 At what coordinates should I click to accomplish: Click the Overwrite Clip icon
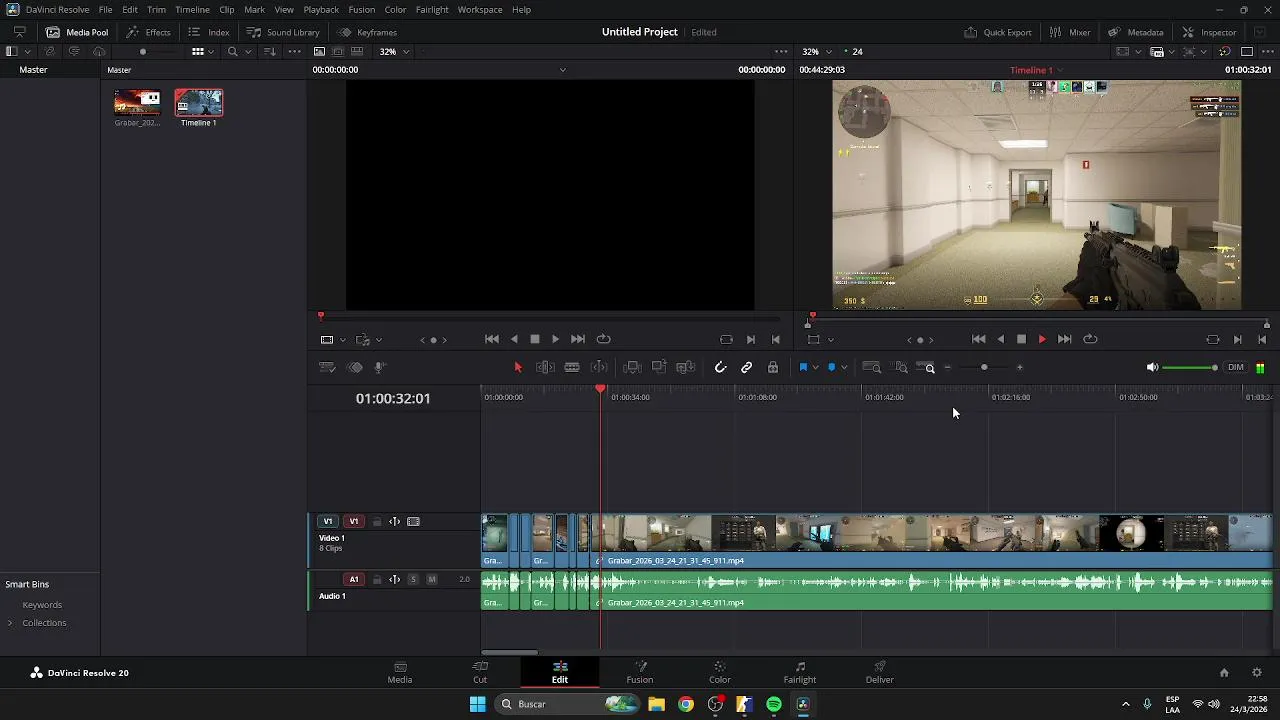(x=659, y=368)
